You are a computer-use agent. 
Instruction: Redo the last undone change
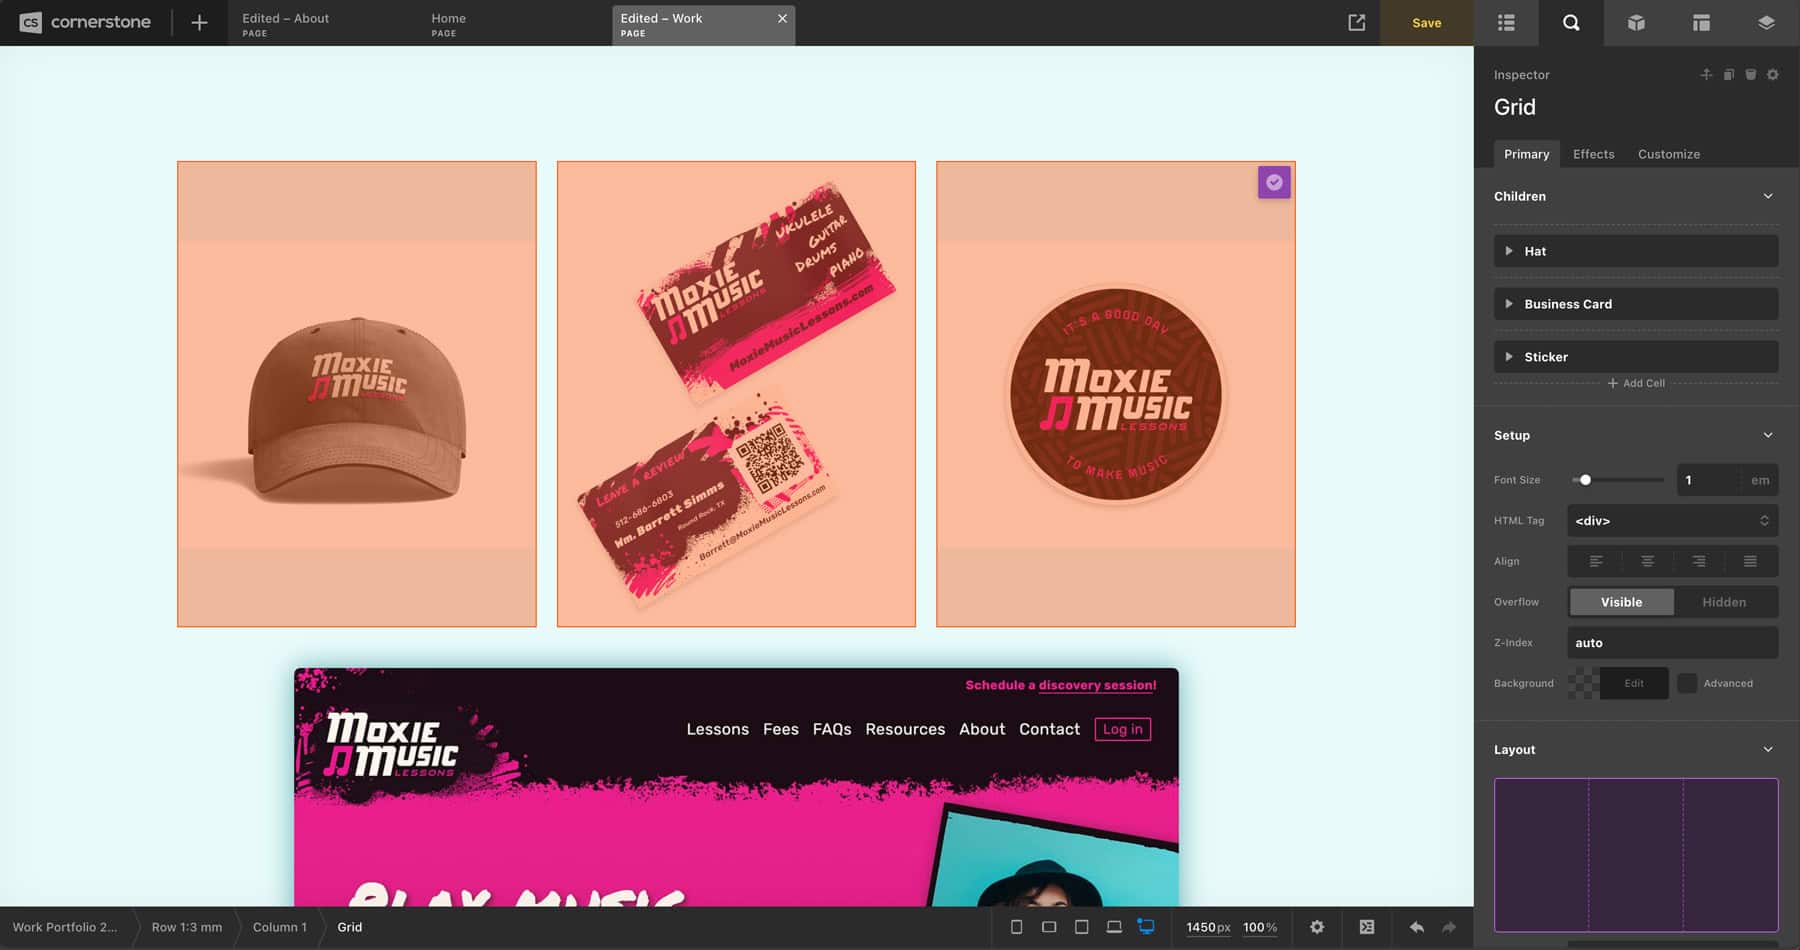(x=1449, y=927)
